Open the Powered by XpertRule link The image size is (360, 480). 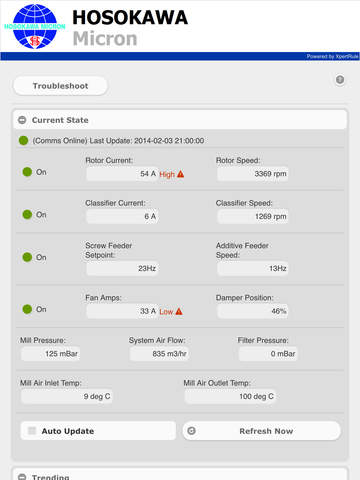(x=332, y=56)
